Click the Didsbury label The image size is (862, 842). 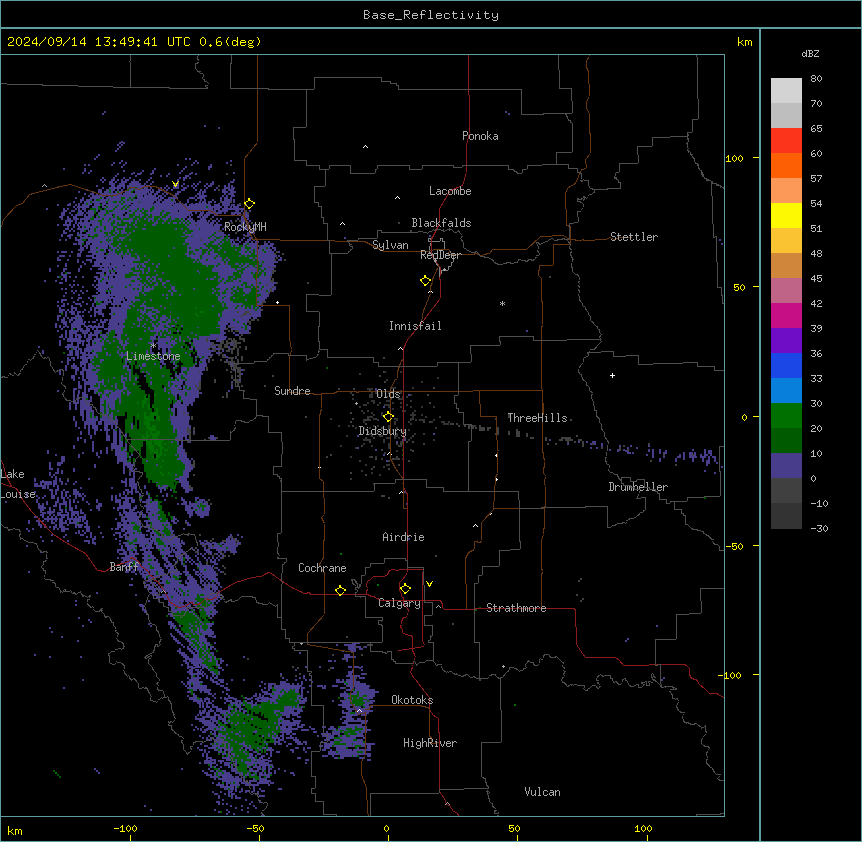tap(383, 431)
